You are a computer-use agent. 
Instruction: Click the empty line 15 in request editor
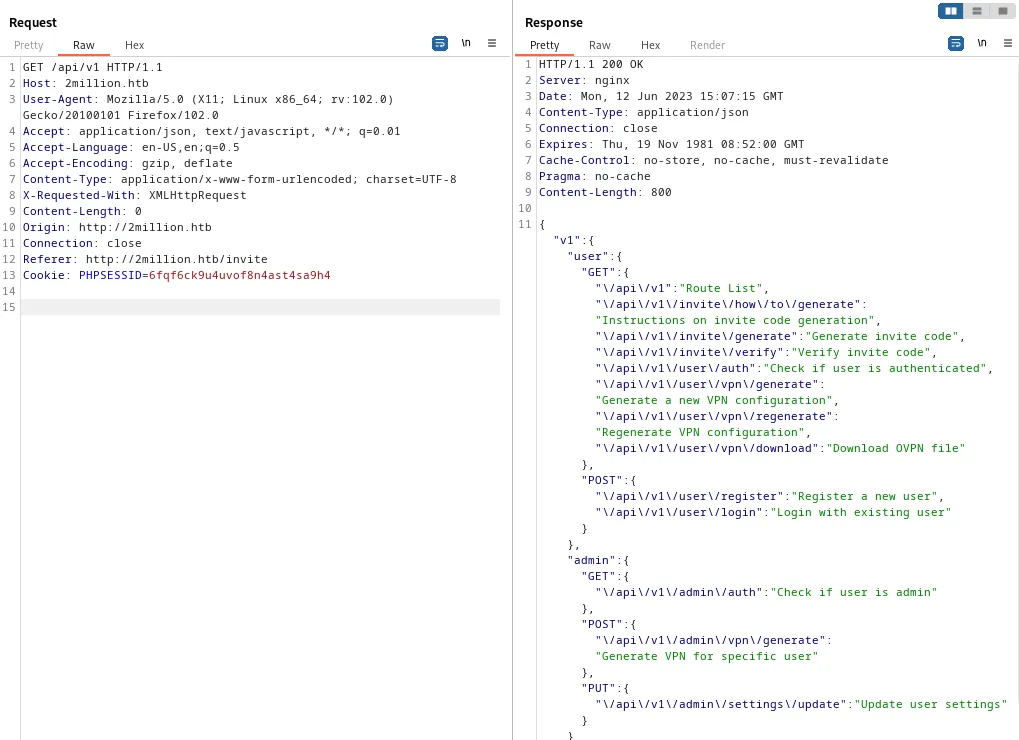(260, 307)
